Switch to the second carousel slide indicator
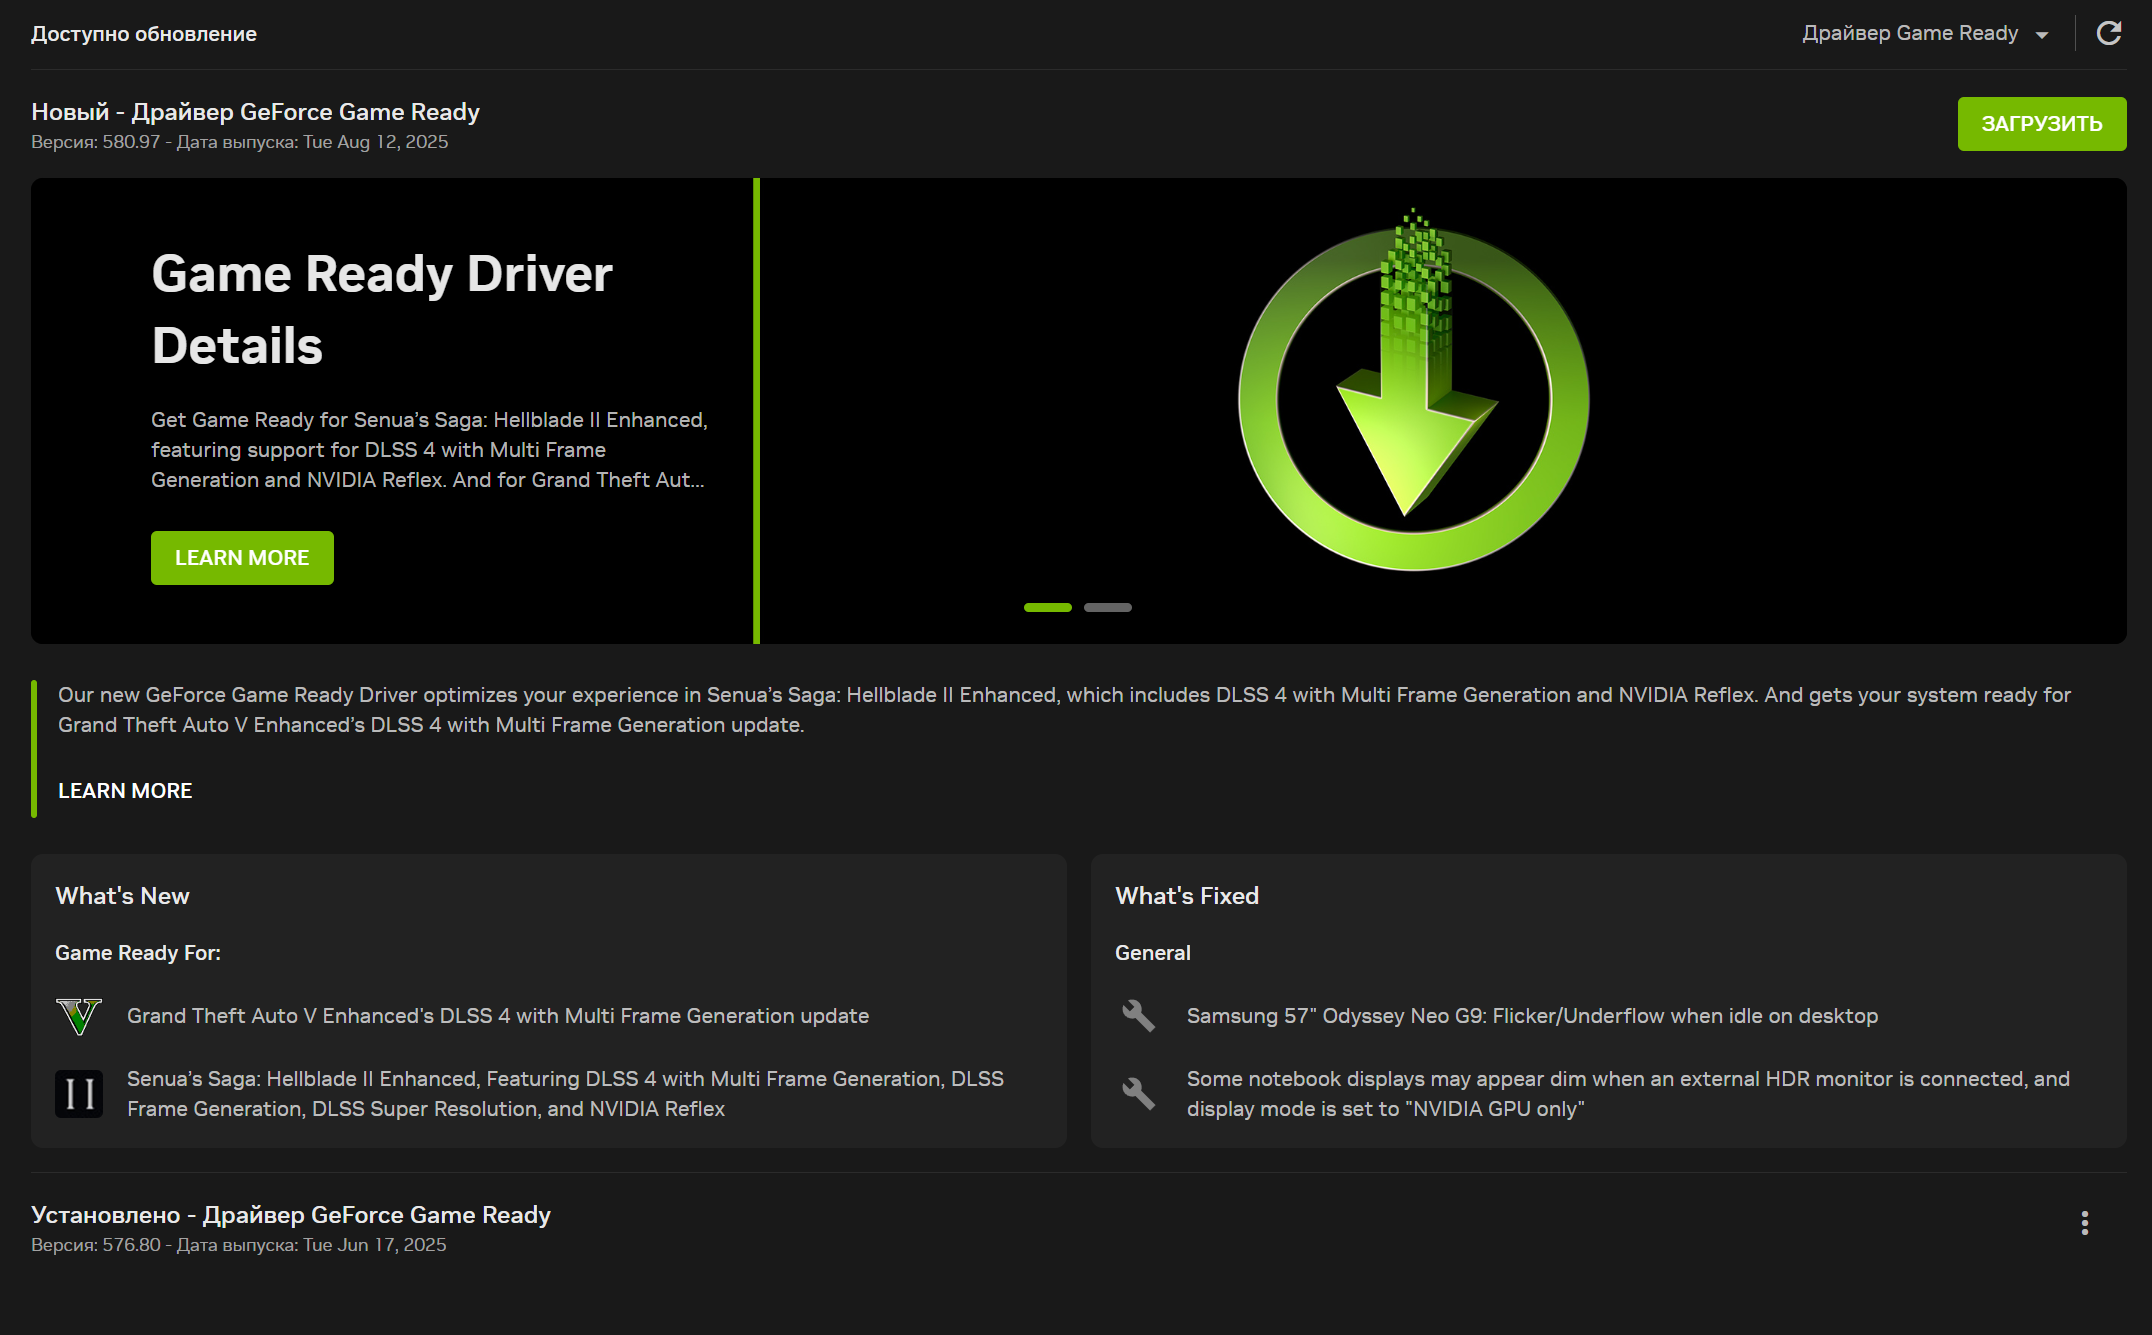The height and width of the screenshot is (1335, 2152). pos(1107,607)
